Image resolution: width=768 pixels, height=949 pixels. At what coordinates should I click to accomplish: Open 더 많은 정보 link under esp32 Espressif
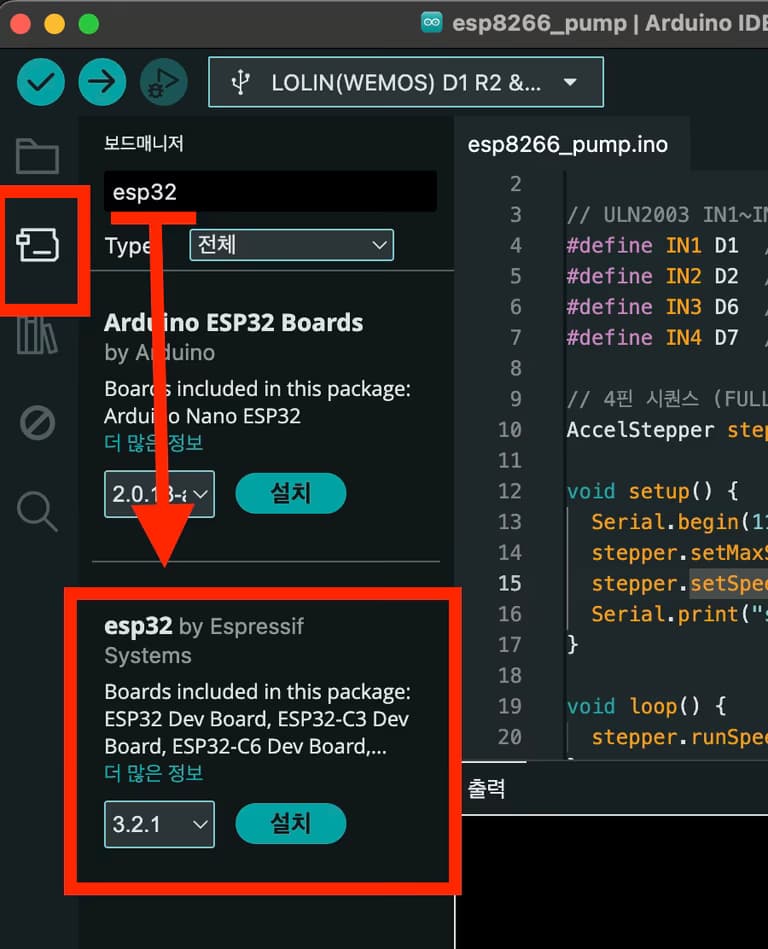coord(154,773)
